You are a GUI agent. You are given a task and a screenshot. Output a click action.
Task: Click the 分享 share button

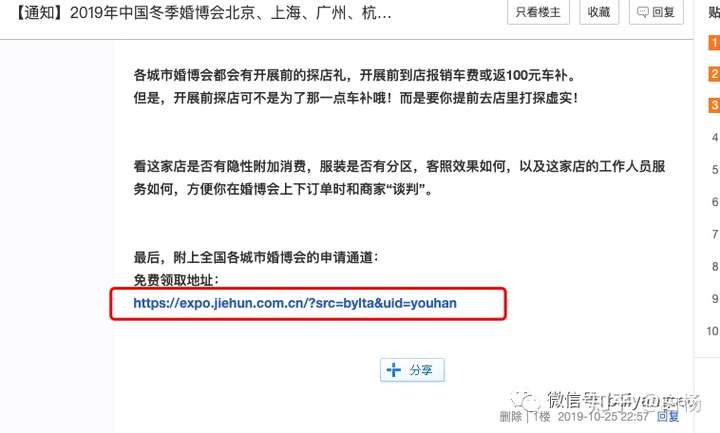tap(412, 370)
